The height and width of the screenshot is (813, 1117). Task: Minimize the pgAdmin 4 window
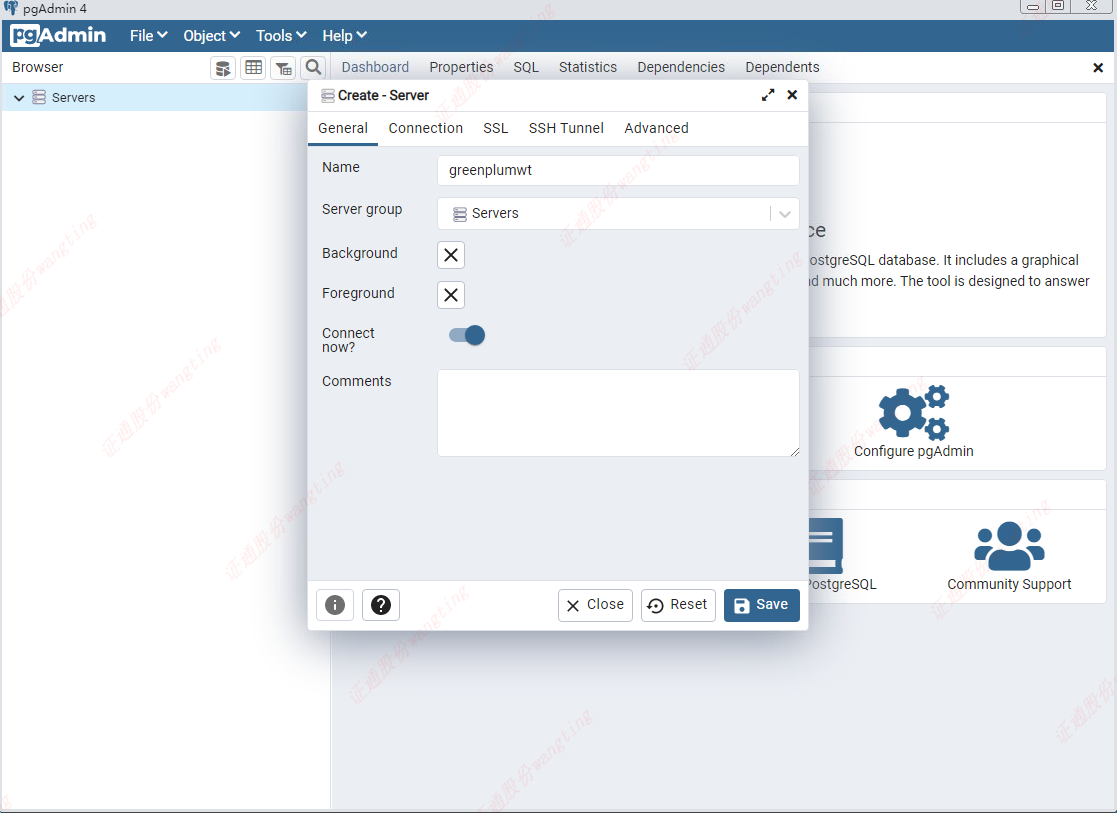[1033, 6]
